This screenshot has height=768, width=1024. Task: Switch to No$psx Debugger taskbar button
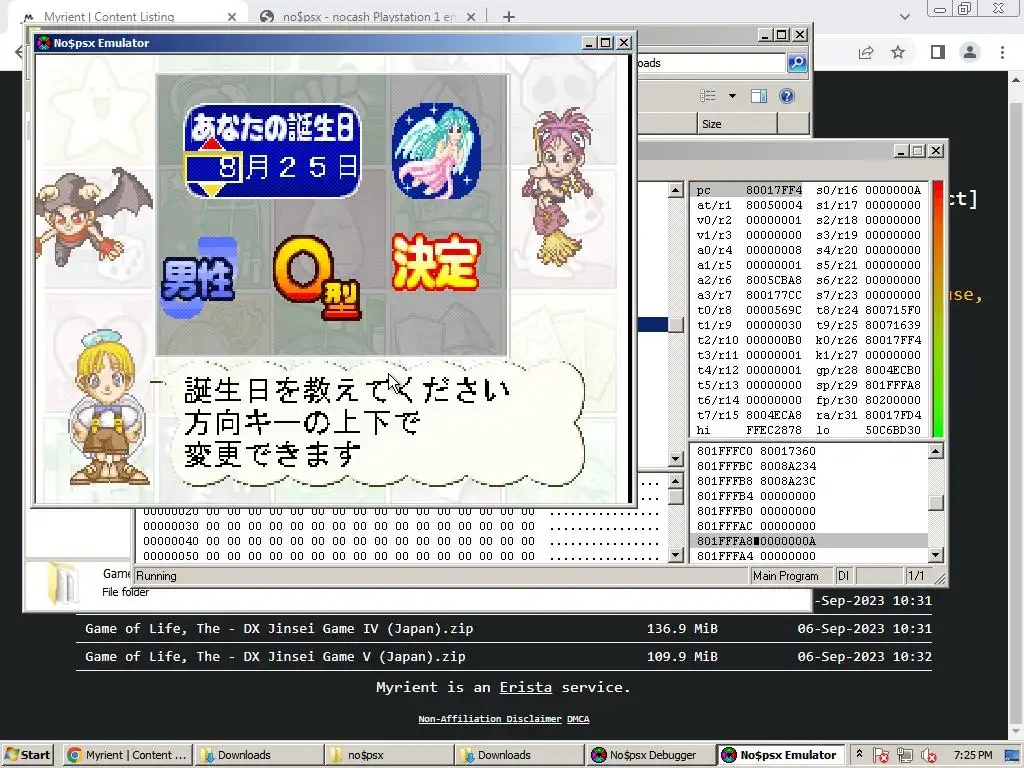[x=649, y=755]
